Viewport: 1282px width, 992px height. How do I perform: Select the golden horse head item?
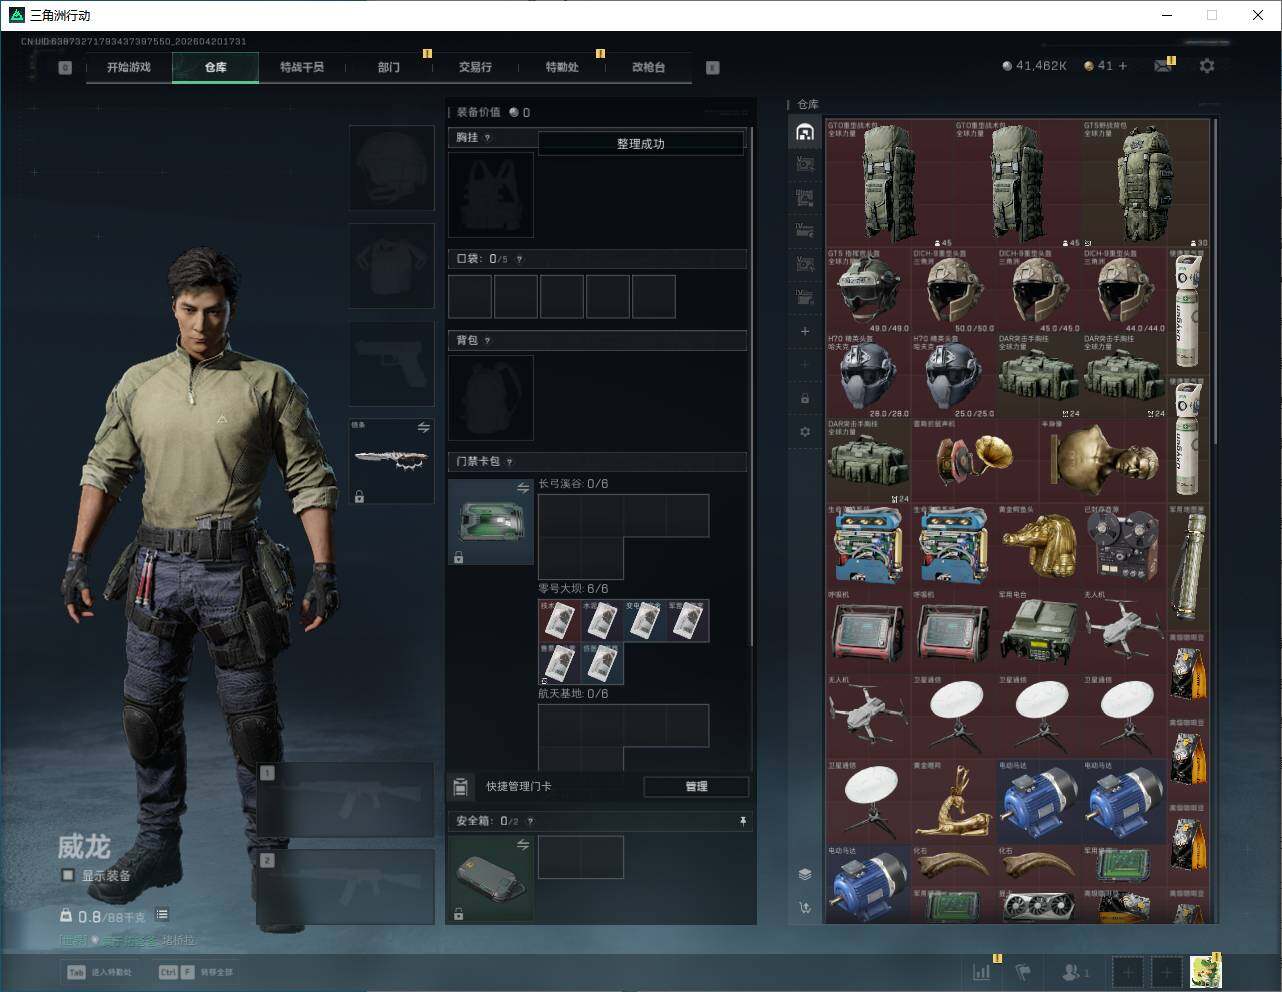point(1039,546)
